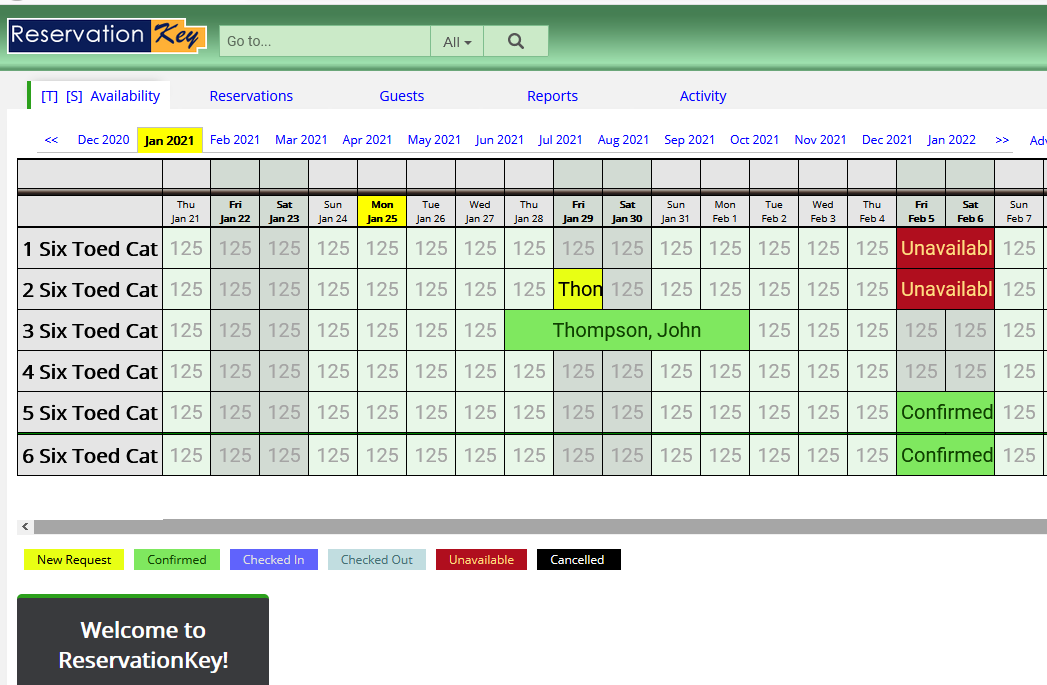
Task: Click the New Request yellow legend swatch
Action: (x=74, y=560)
